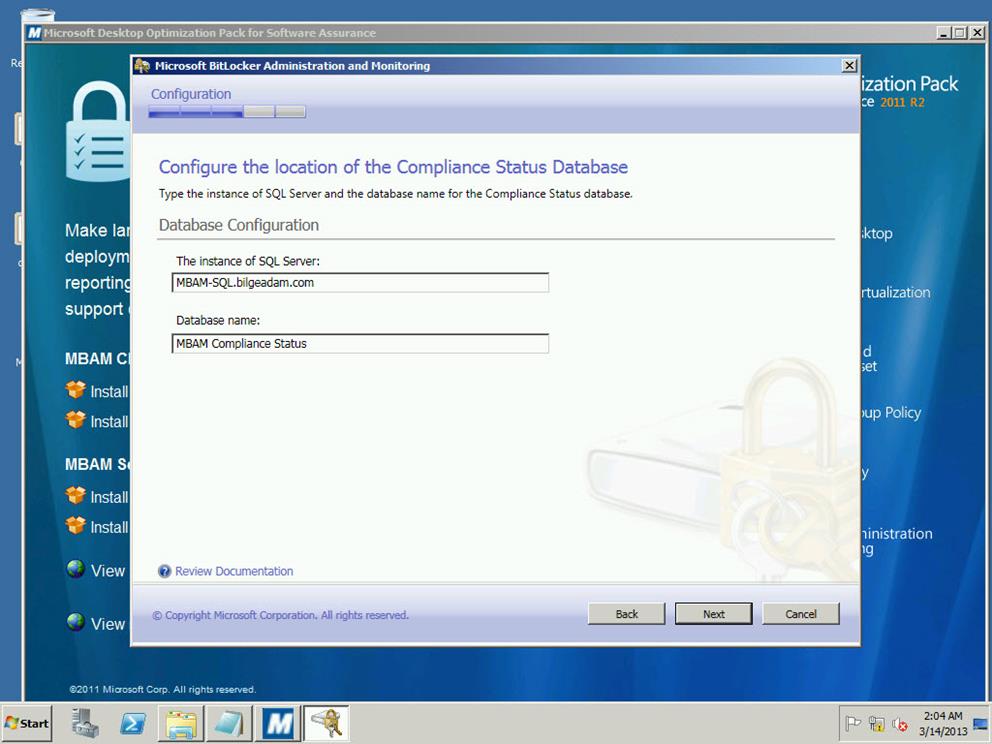Click the "Copyright Microsoft Corporation" footer text
The width and height of the screenshot is (992, 744).
click(280, 615)
